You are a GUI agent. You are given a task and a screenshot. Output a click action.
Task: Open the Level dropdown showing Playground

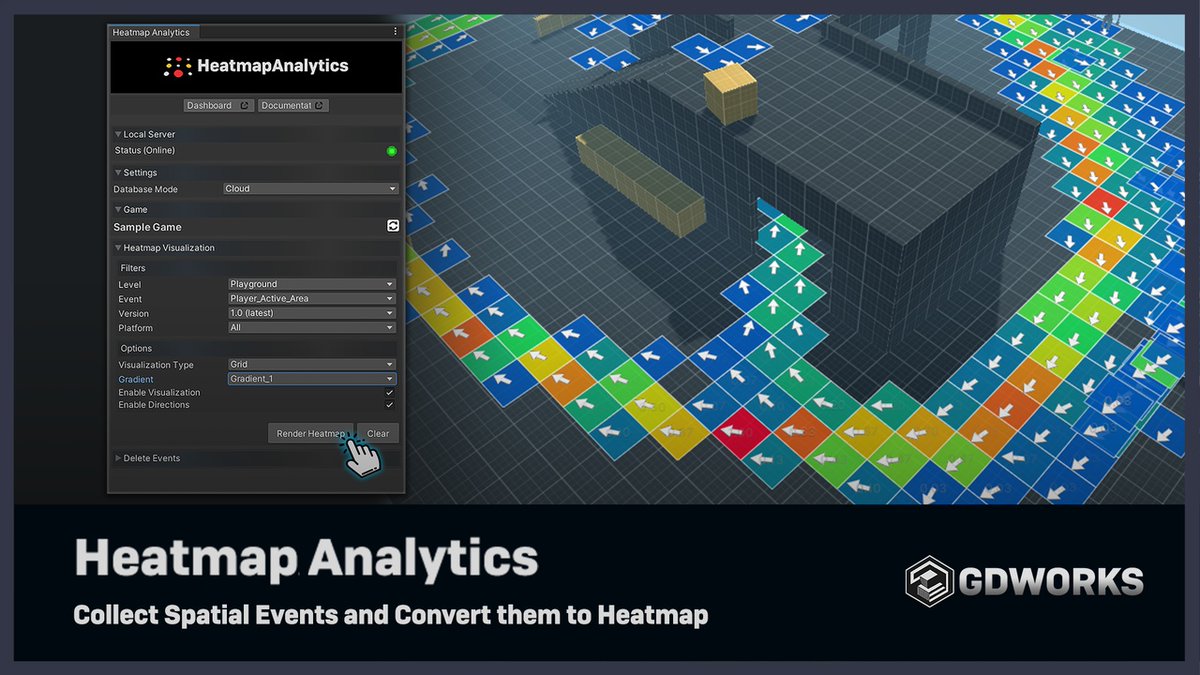312,284
